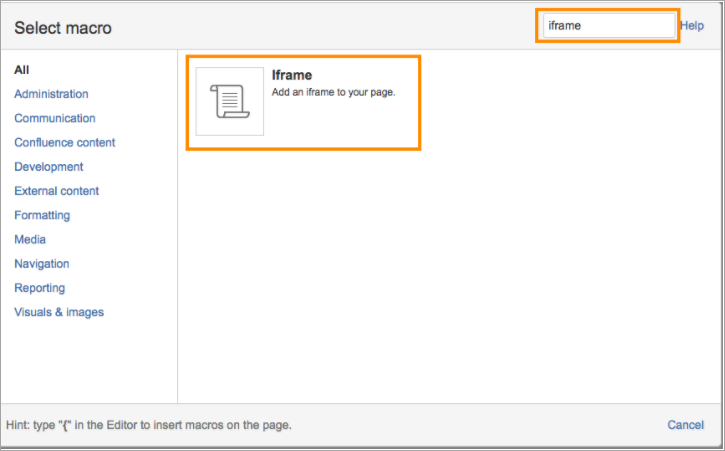Click the empty macro results area

click(449, 278)
